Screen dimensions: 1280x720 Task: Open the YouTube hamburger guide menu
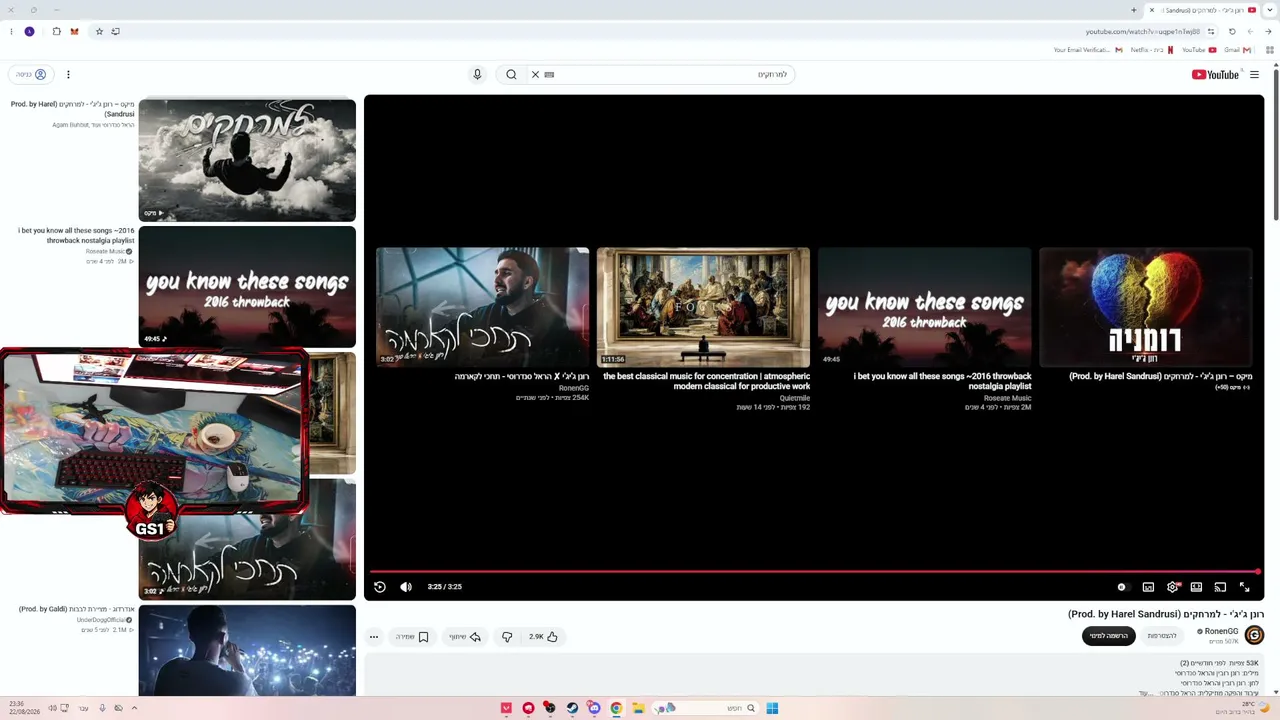[x=1254, y=74]
